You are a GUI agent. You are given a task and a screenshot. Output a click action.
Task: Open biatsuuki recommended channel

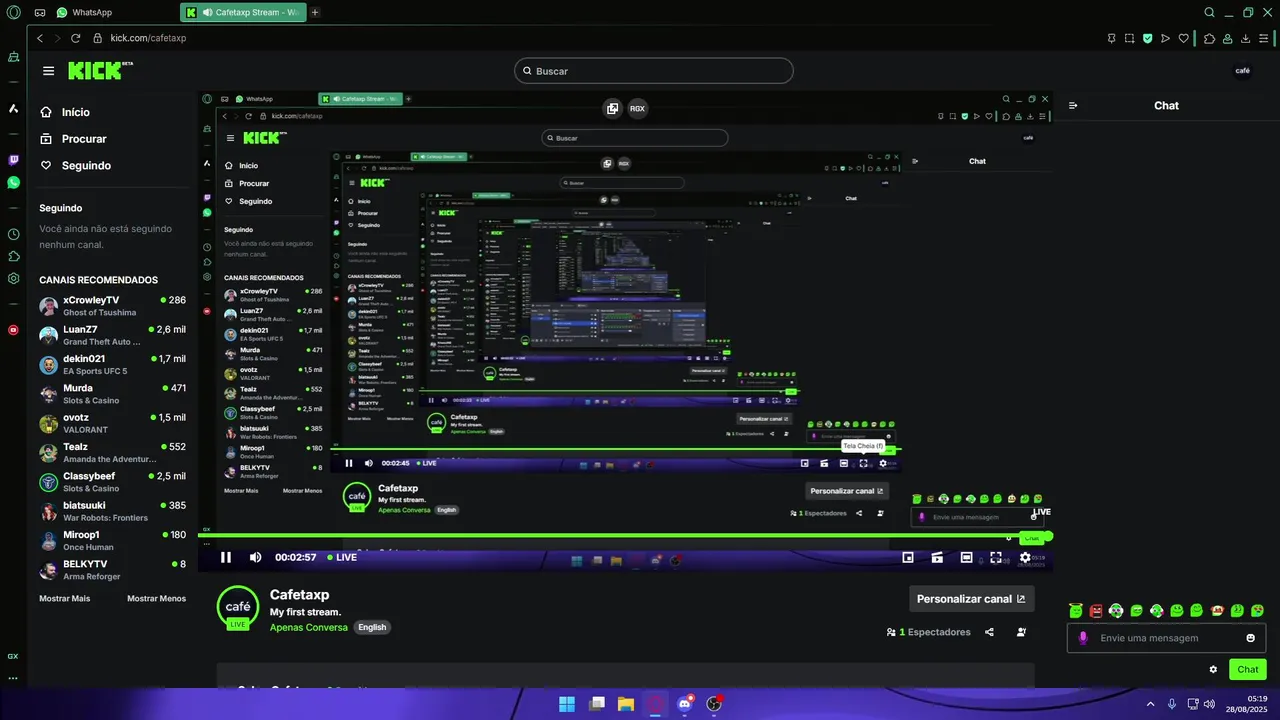tap(112, 511)
